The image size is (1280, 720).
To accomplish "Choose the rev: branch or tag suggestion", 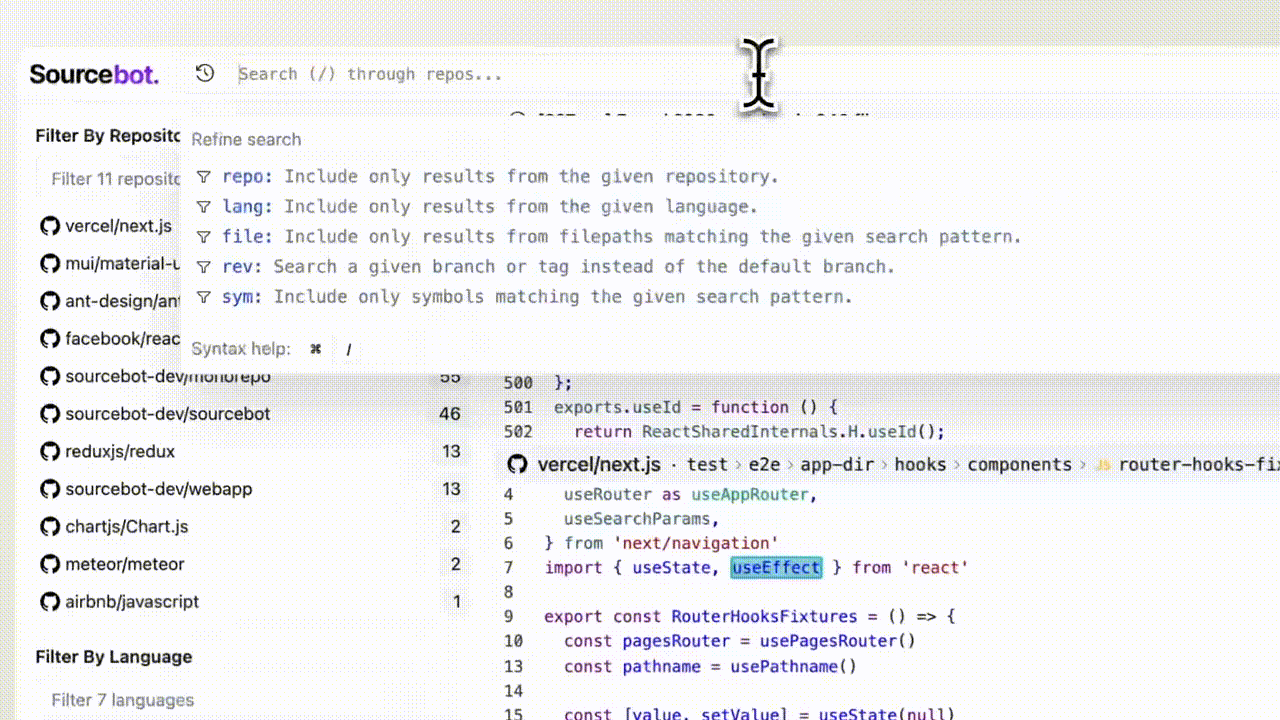I will pos(544,267).
